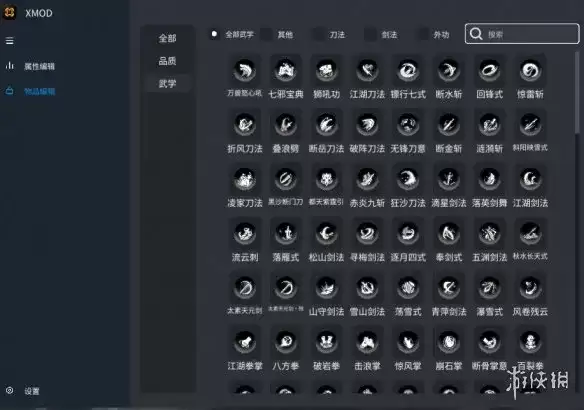Select the 破阵刀法 skill icon

[367, 124]
